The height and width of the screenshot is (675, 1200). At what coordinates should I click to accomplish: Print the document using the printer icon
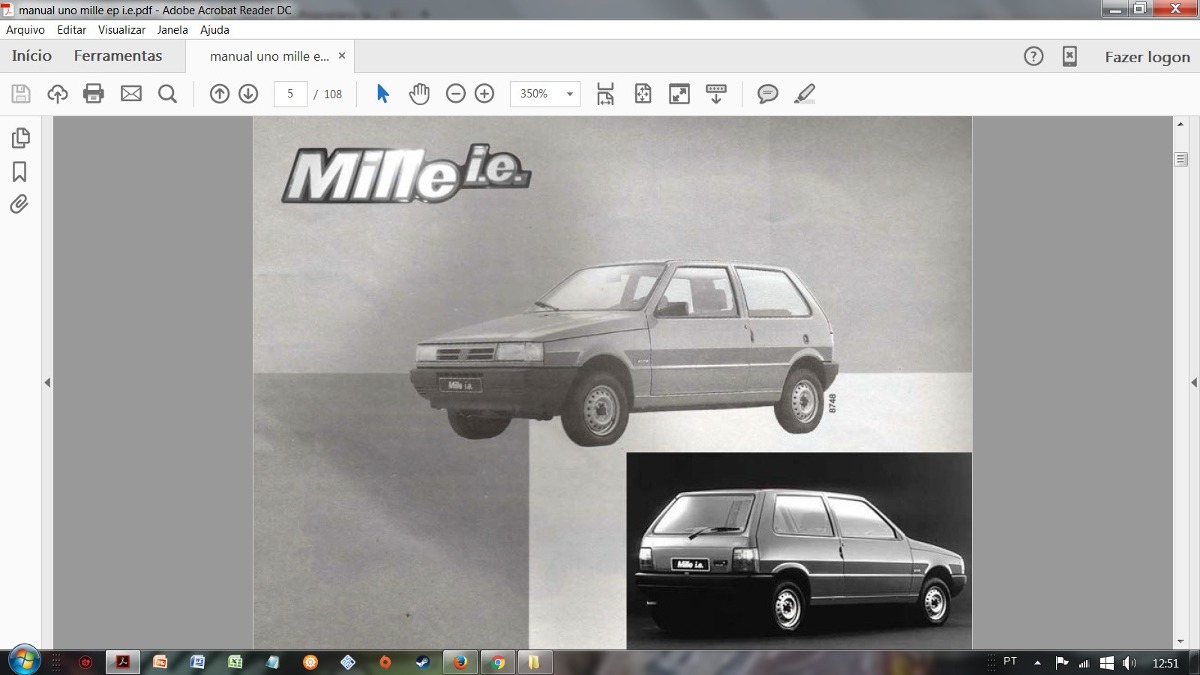[94, 94]
